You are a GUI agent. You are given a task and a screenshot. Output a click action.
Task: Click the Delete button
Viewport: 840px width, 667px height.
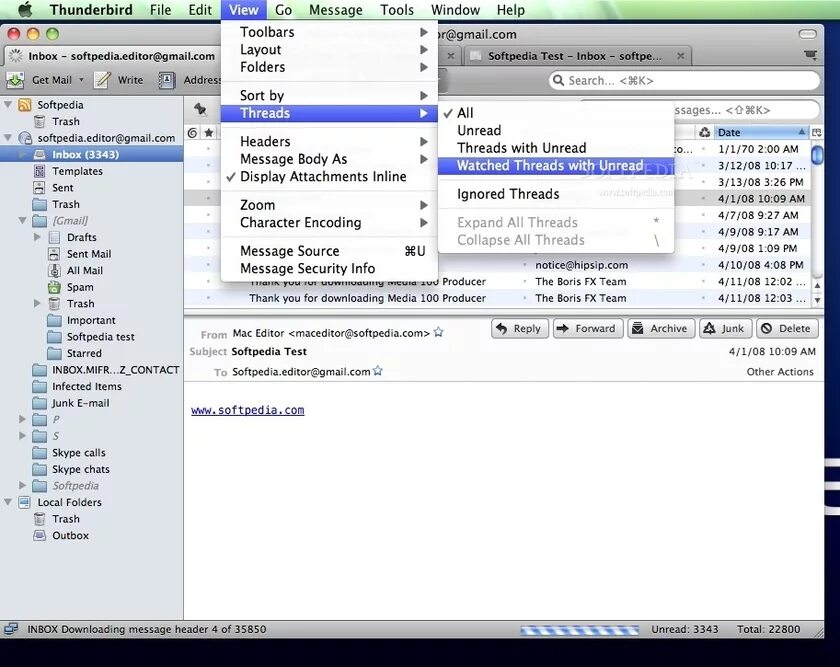[x=787, y=328]
